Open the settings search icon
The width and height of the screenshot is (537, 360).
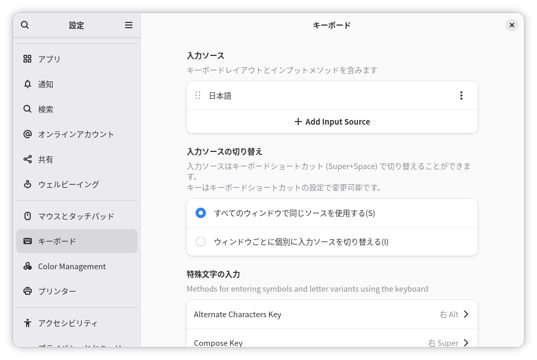pos(25,25)
